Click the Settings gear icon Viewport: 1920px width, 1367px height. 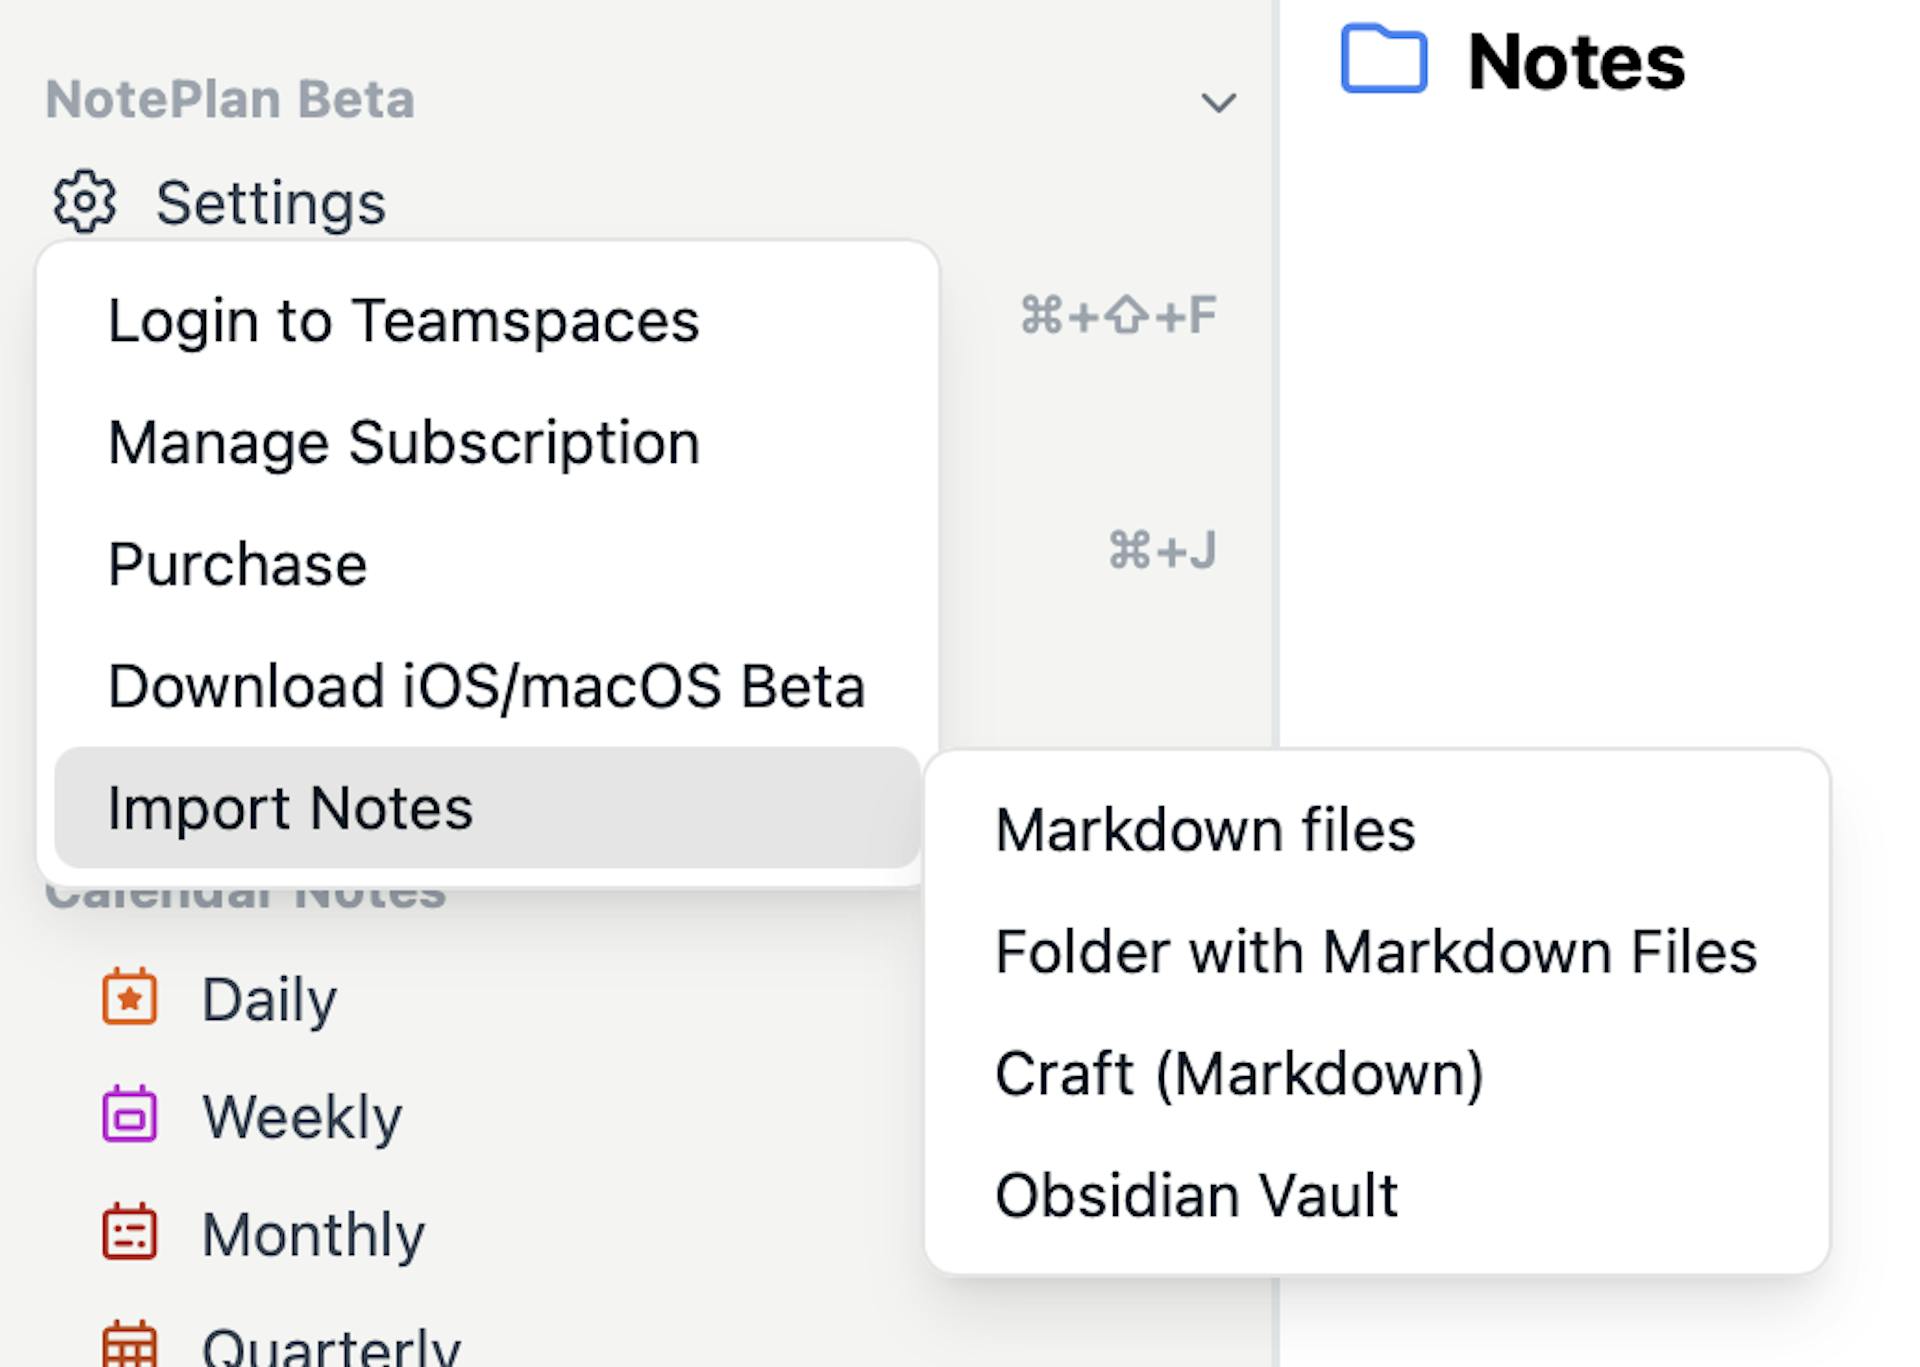[84, 202]
